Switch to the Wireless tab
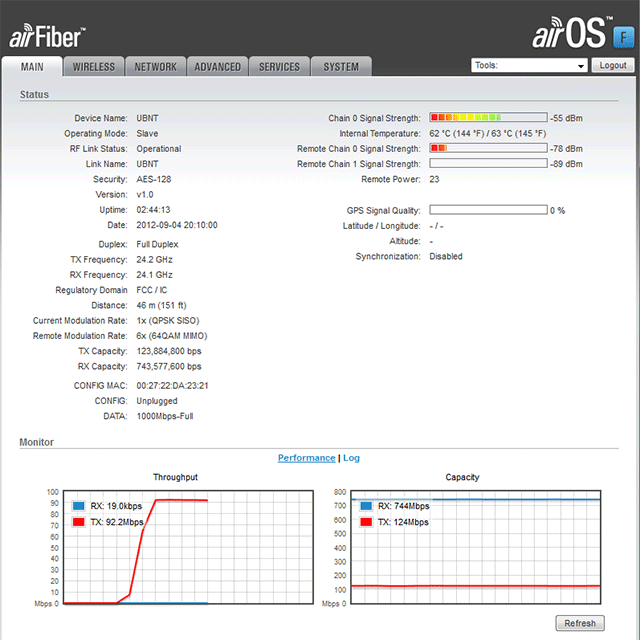The image size is (640, 640). [x=94, y=67]
